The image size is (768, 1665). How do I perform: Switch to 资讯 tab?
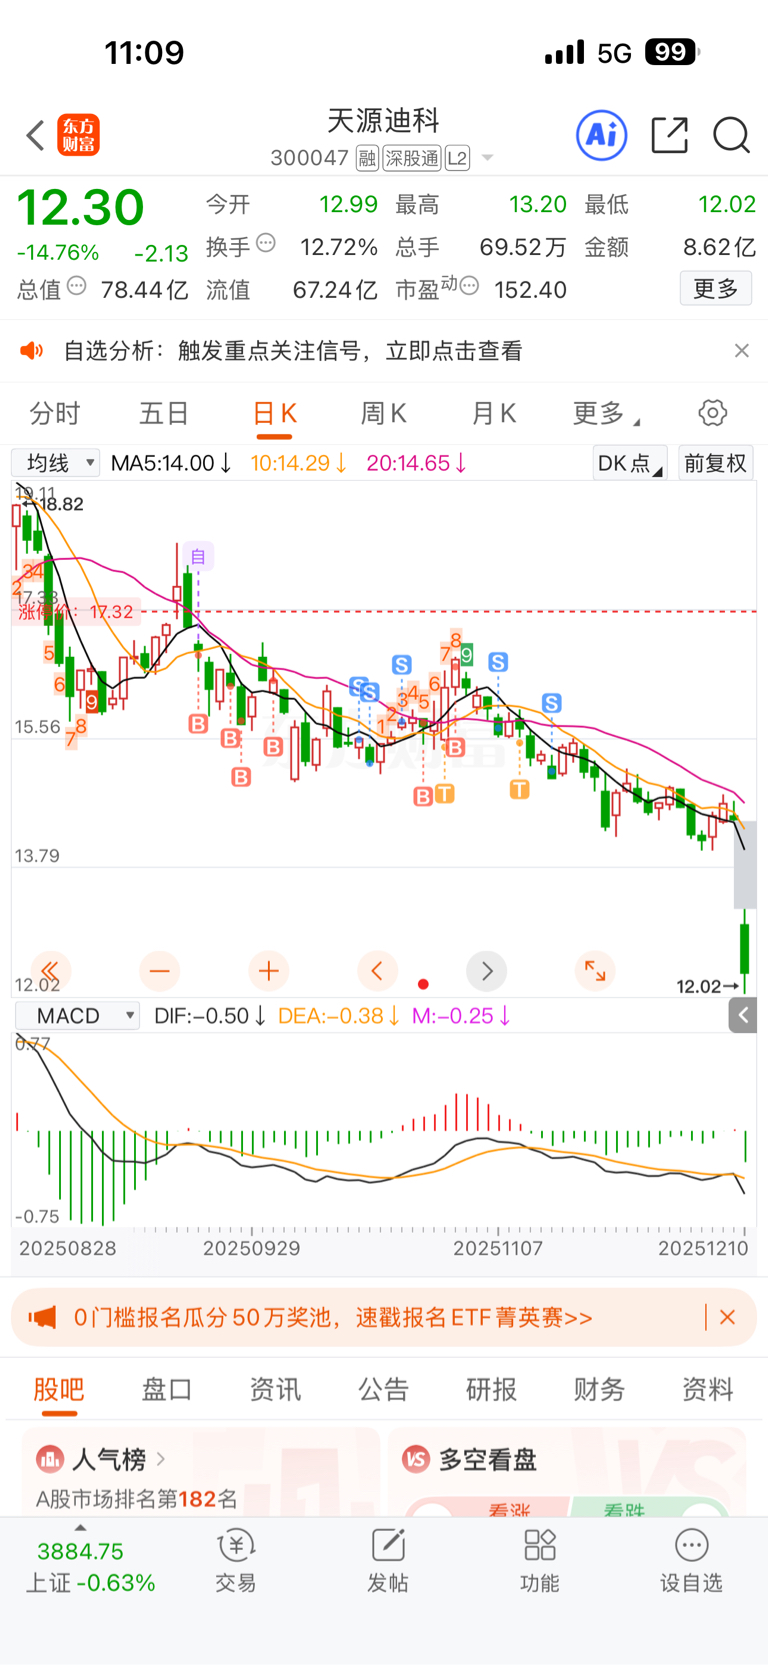[275, 1389]
